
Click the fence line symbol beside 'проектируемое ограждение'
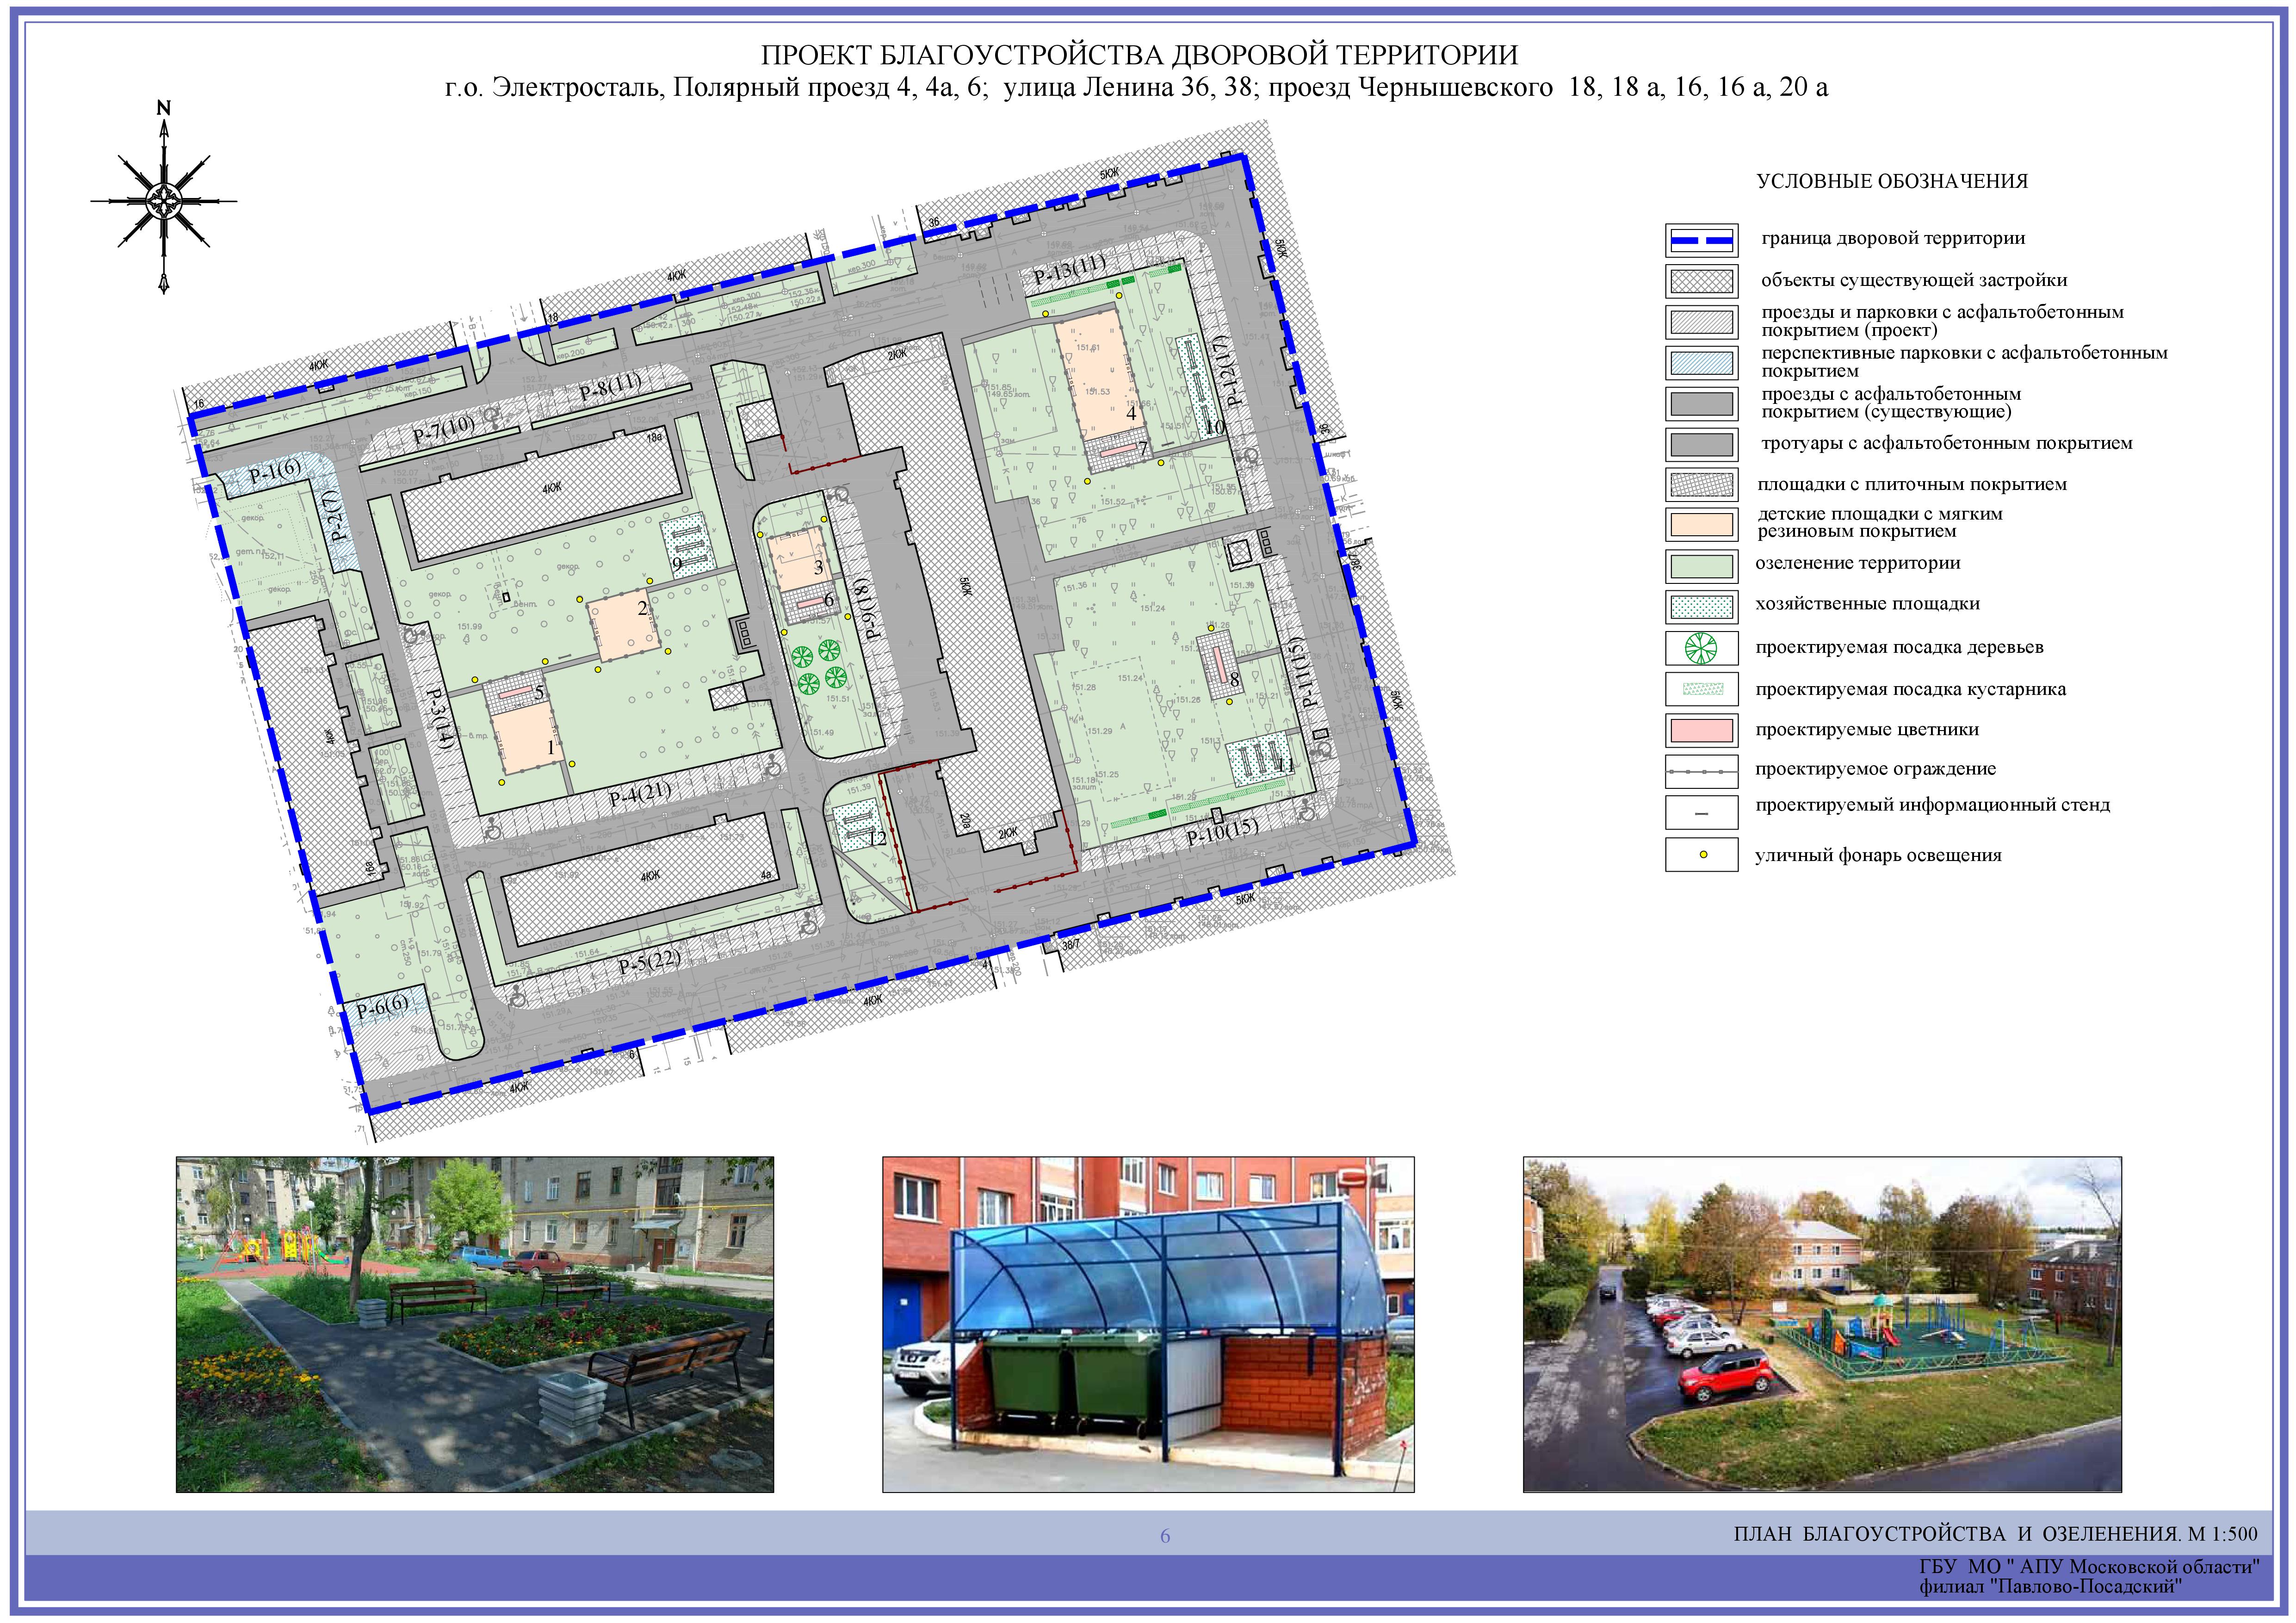(1701, 772)
